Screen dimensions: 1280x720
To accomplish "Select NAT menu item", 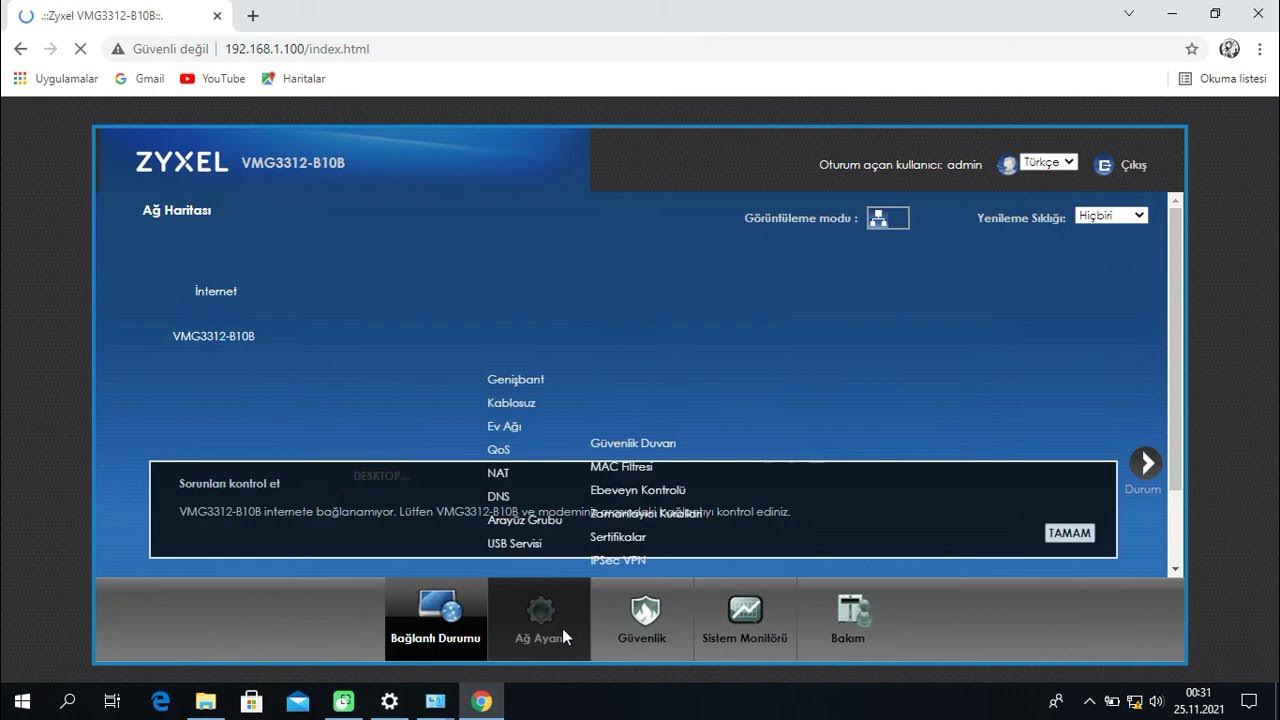I will click(x=498, y=473).
